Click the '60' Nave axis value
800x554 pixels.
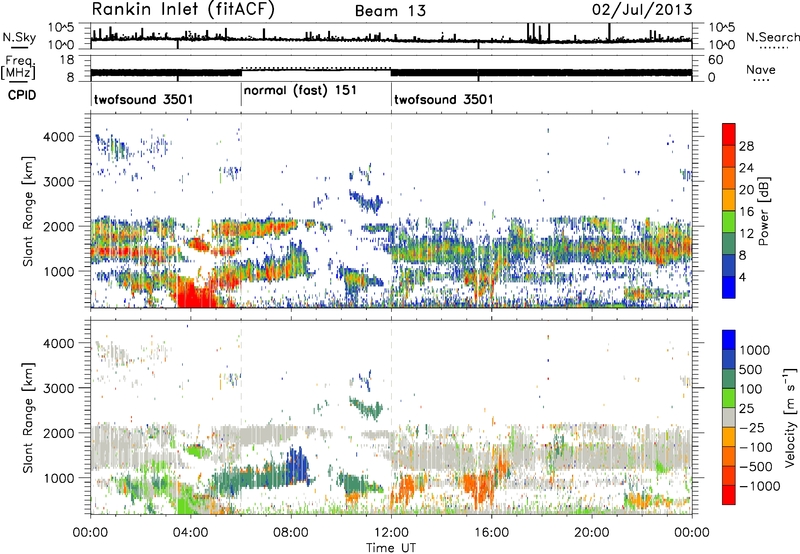[715, 60]
